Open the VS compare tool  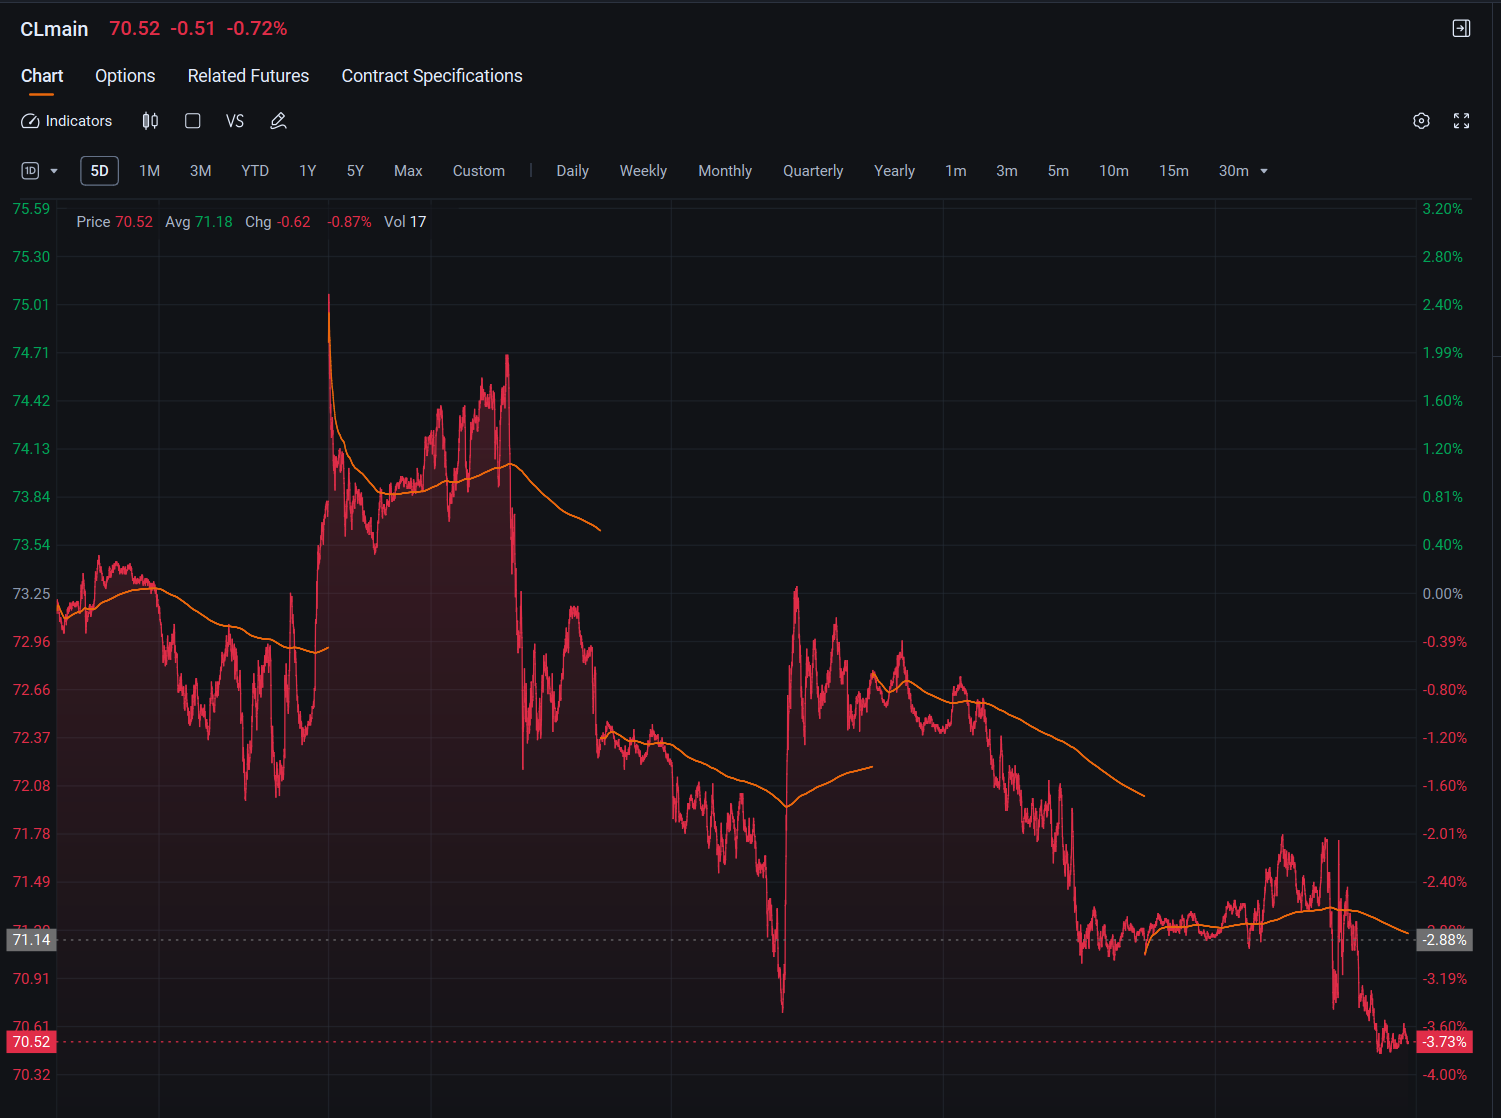(x=235, y=121)
